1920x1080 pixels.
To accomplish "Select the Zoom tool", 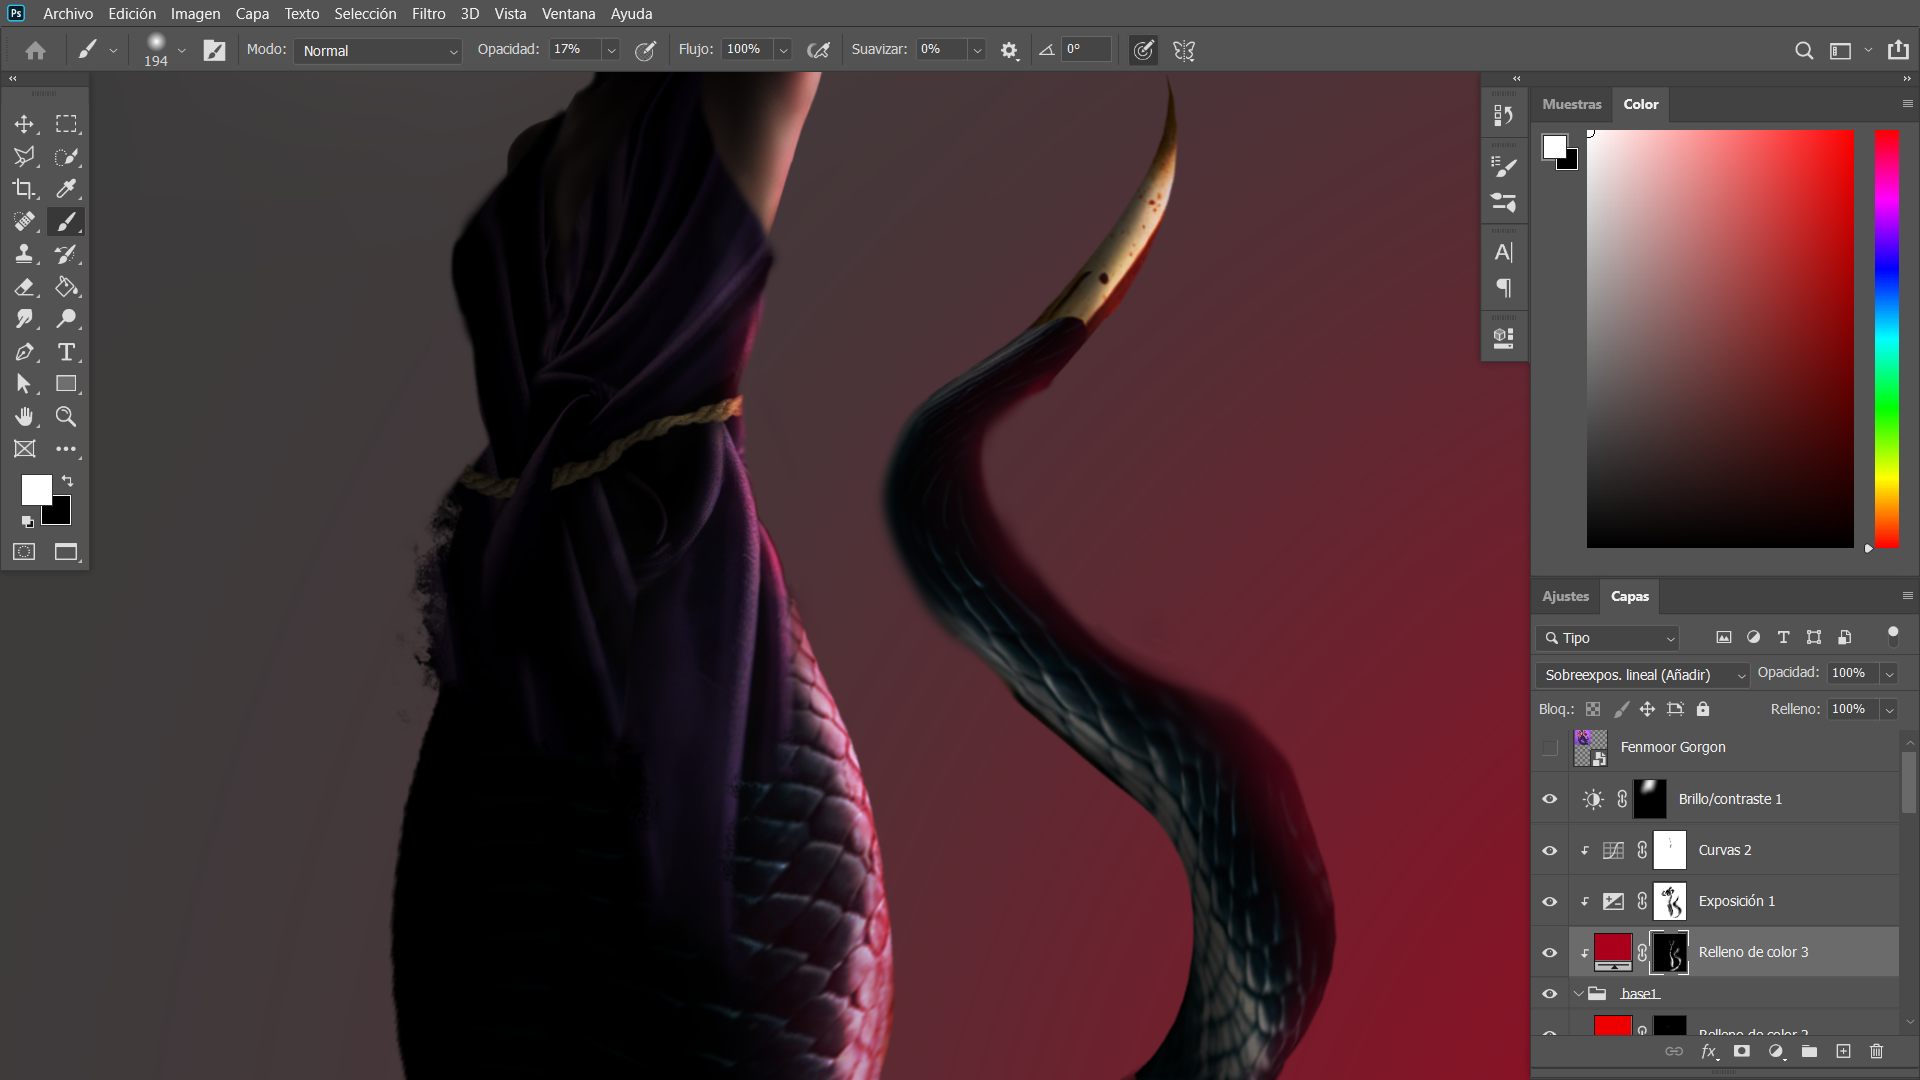I will point(66,417).
